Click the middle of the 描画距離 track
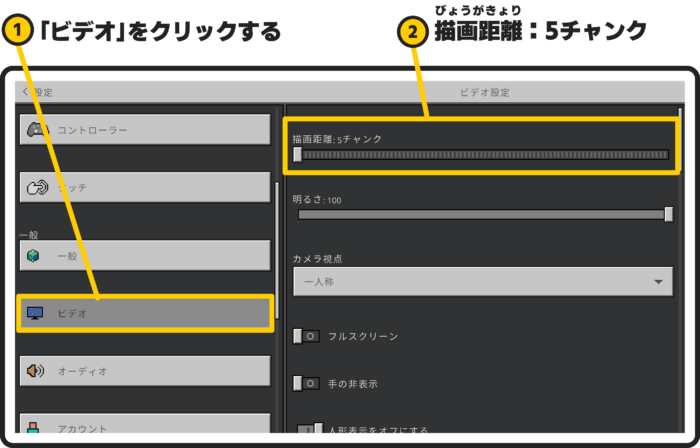The image size is (700, 448). tap(483, 155)
